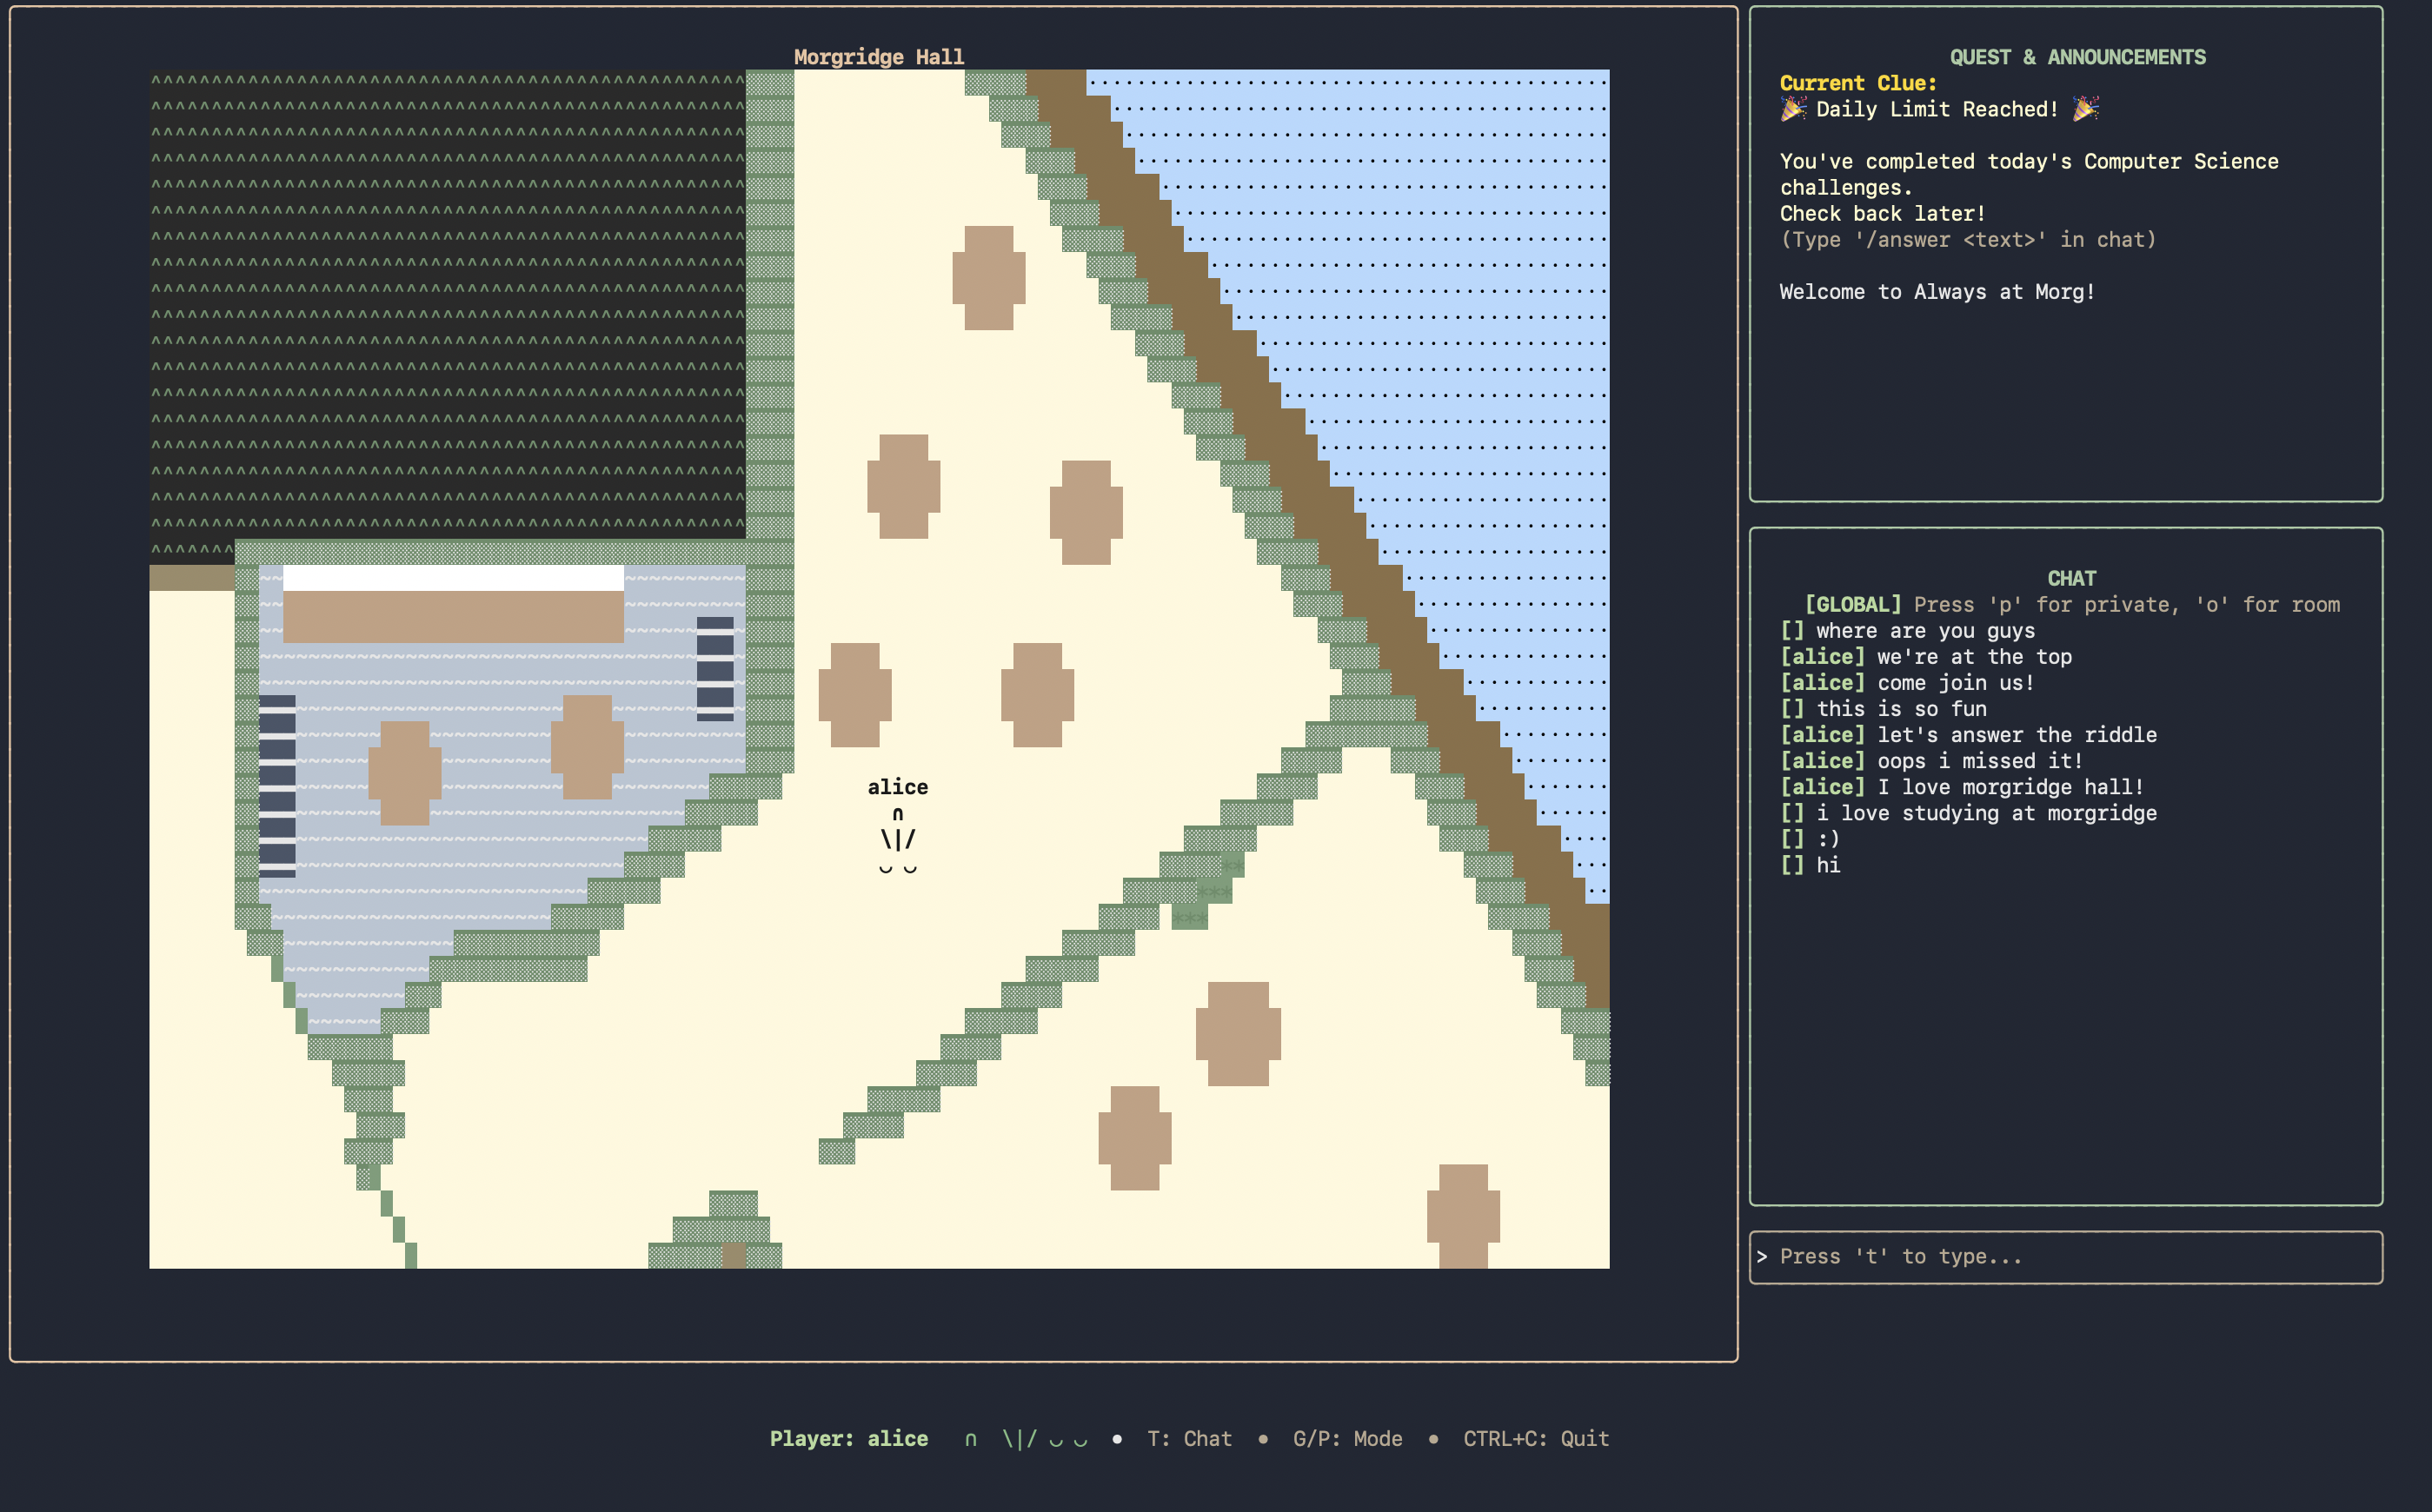The height and width of the screenshot is (1512, 2432).
Task: Click the light blue dotted water area
Action: pos(1450,250)
